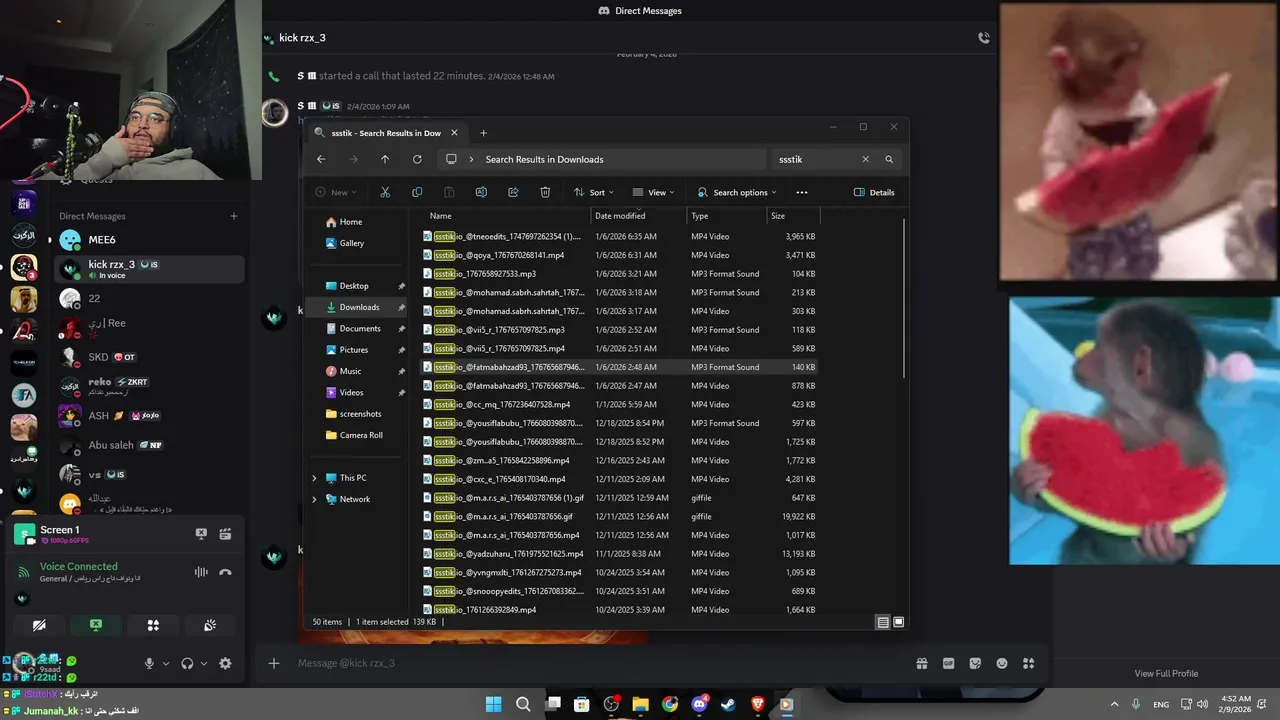Add an attachment with the plus button
1280x720 pixels.
pos(273,663)
